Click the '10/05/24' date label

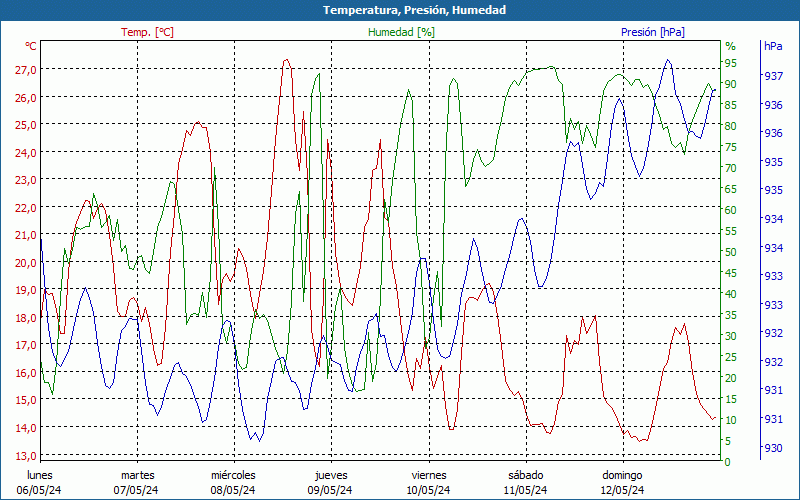tap(428, 490)
